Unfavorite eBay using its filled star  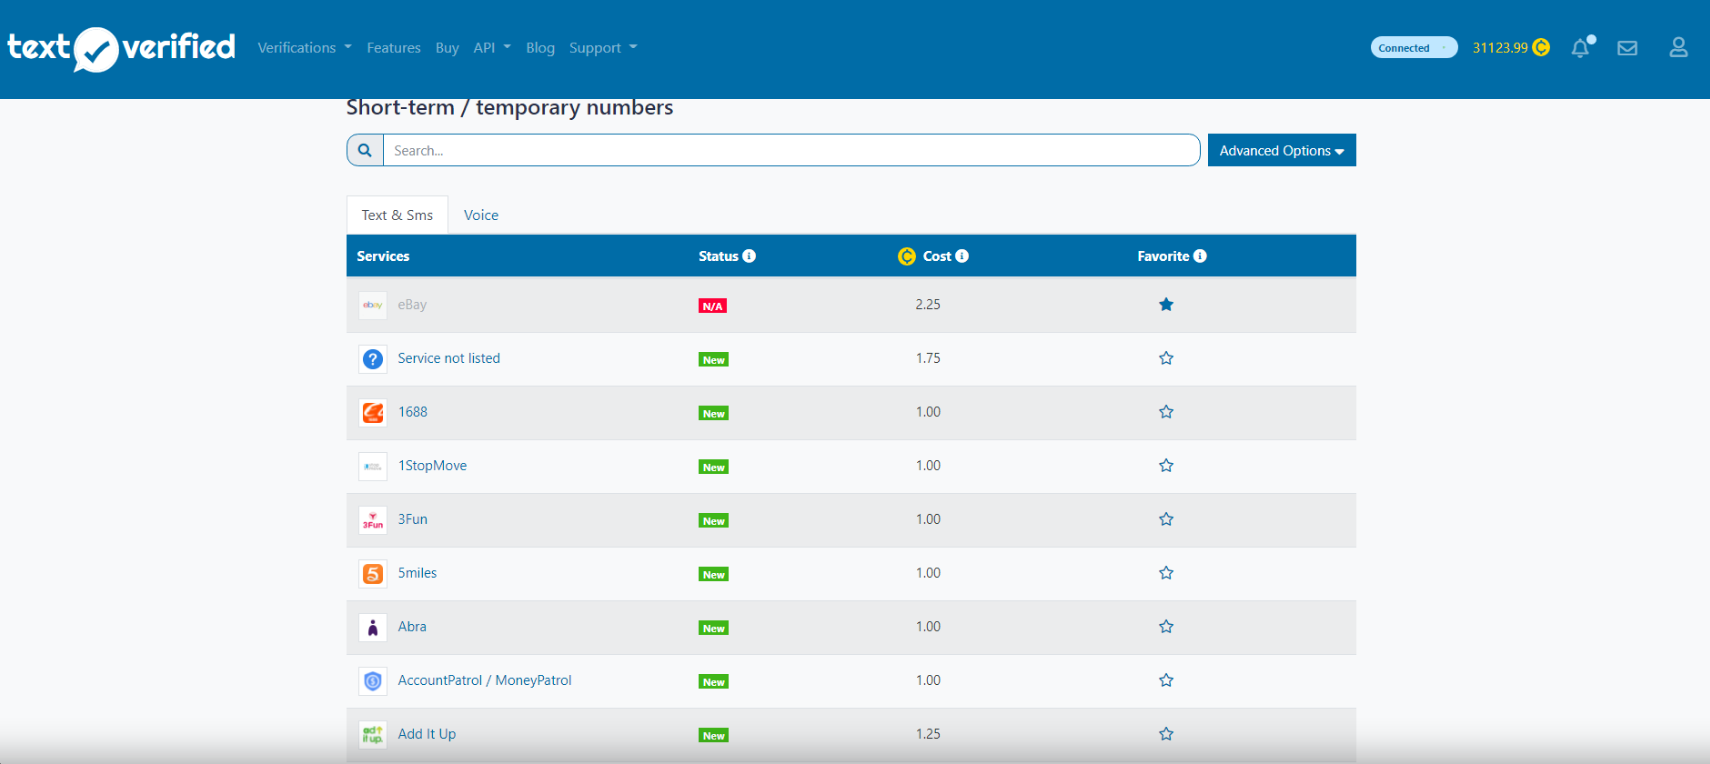pos(1166,305)
